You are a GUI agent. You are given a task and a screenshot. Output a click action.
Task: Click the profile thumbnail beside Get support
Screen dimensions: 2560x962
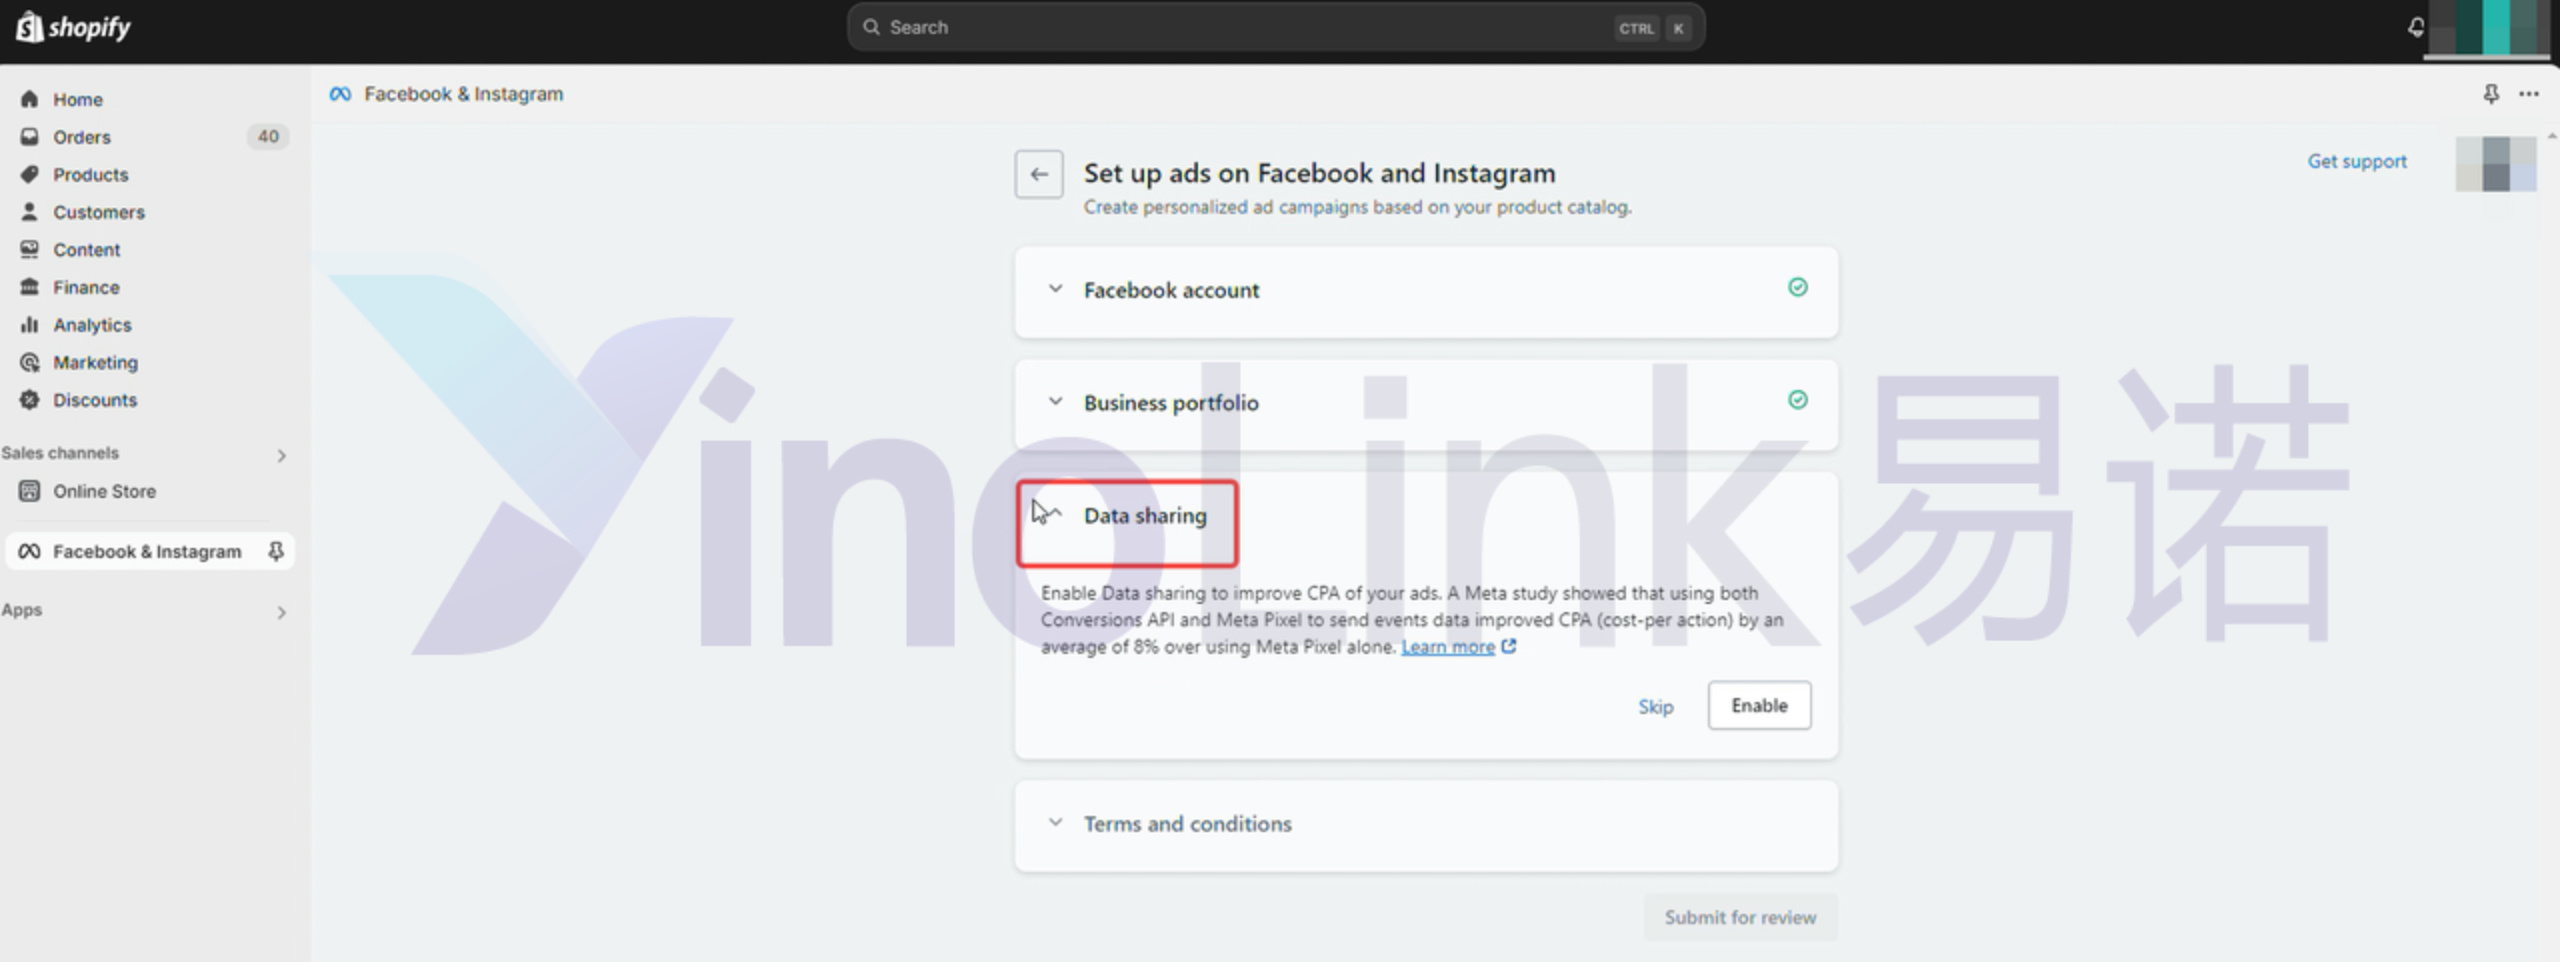click(x=2496, y=164)
